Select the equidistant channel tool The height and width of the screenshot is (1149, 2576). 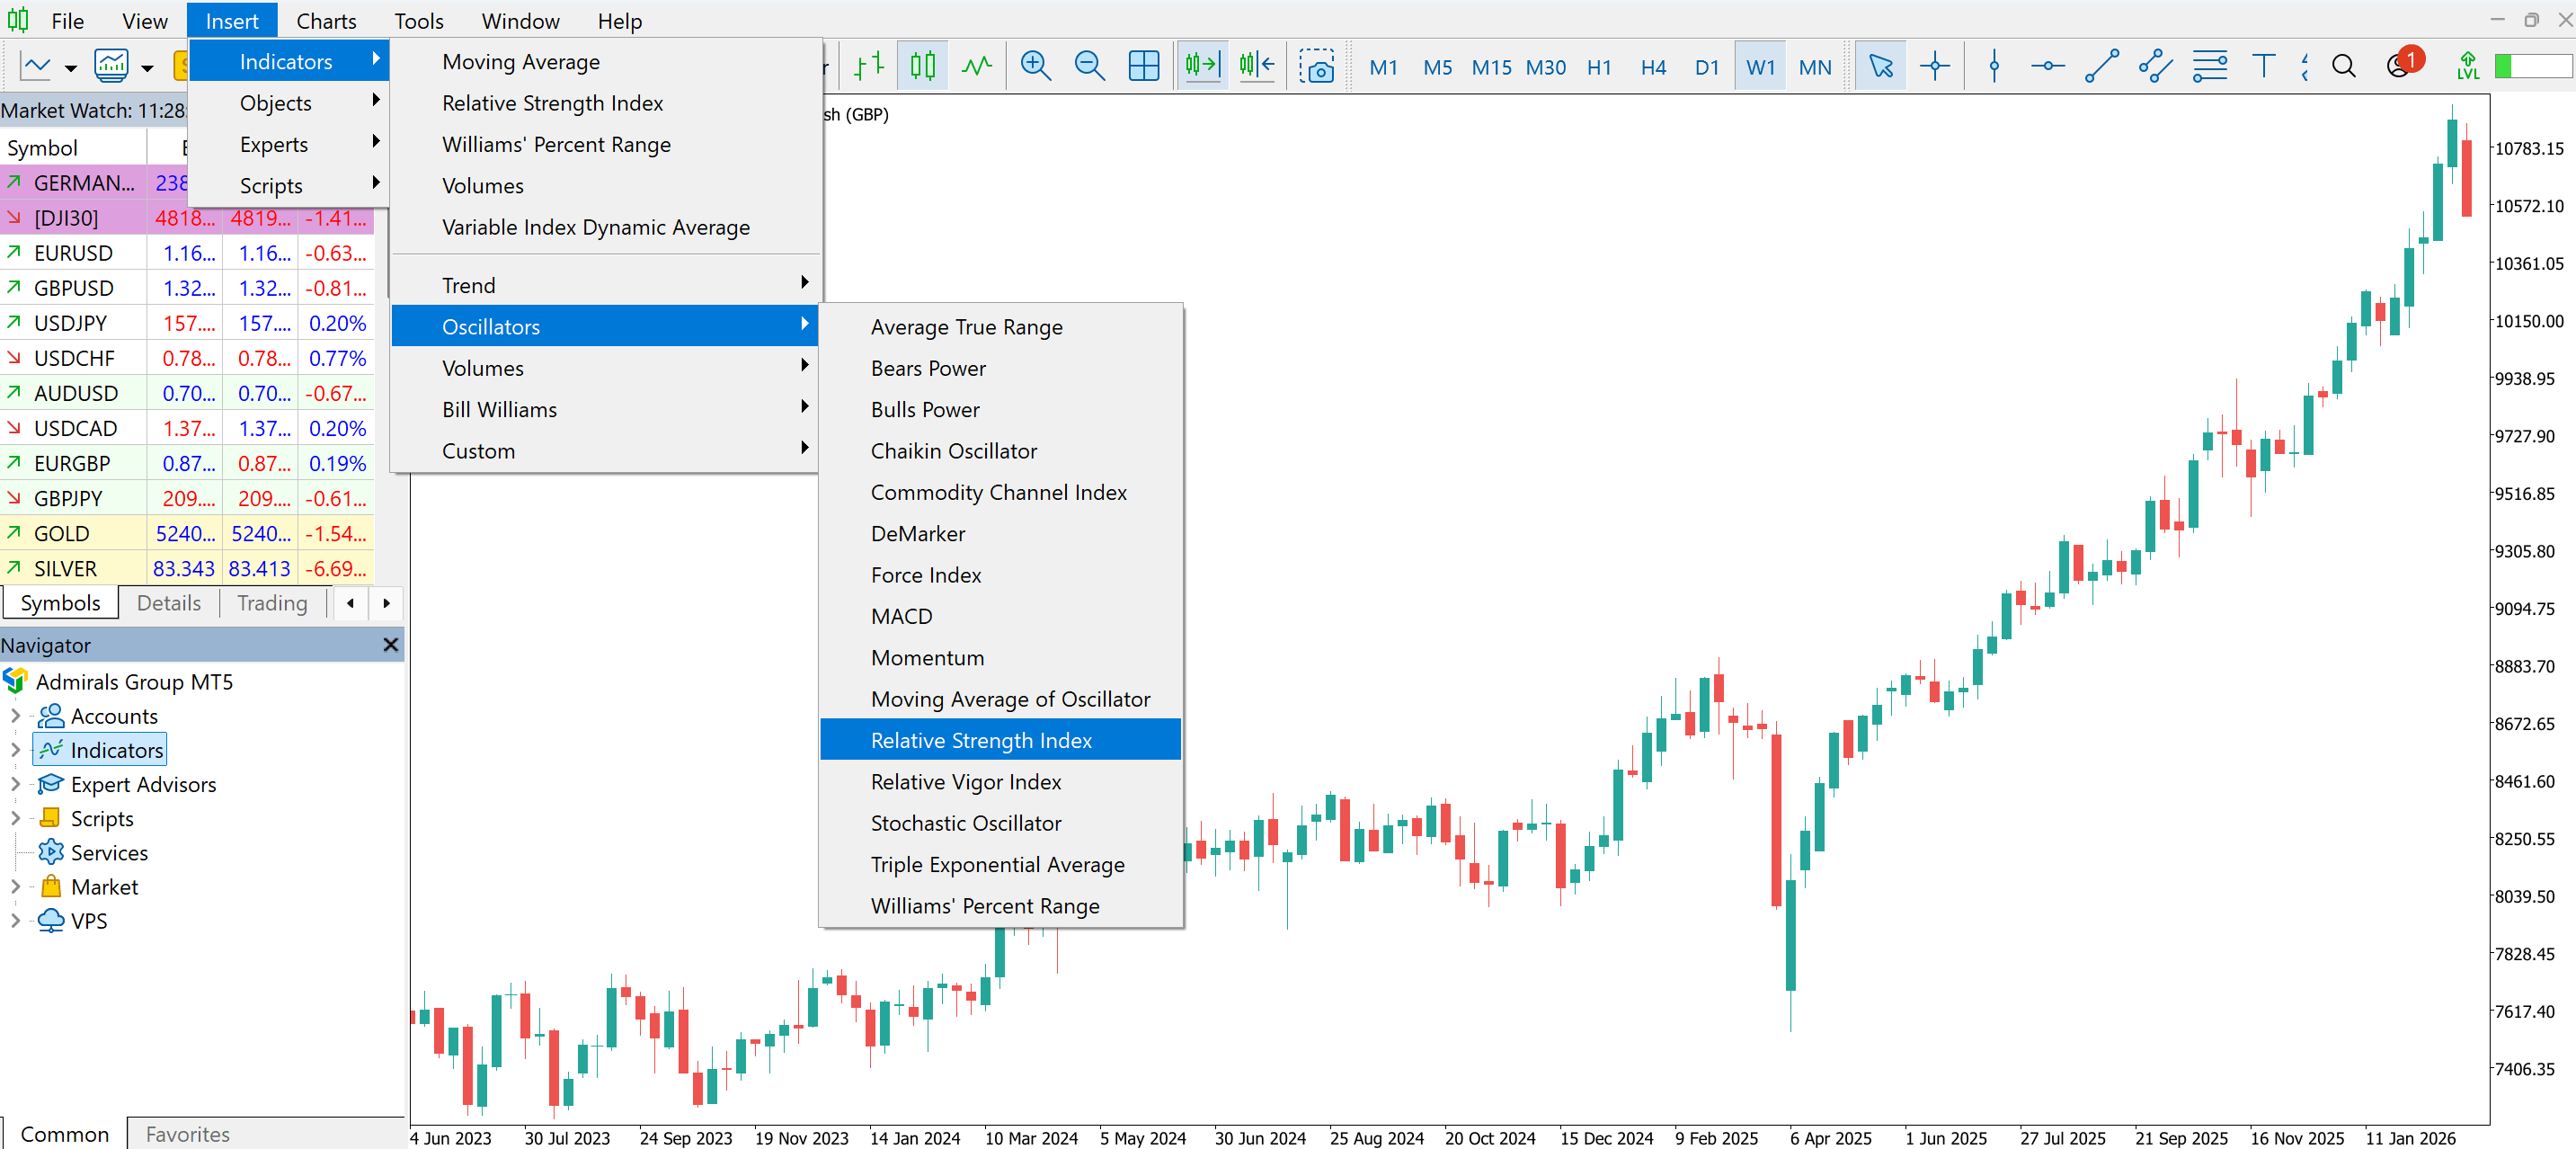pyautogui.click(x=2155, y=67)
